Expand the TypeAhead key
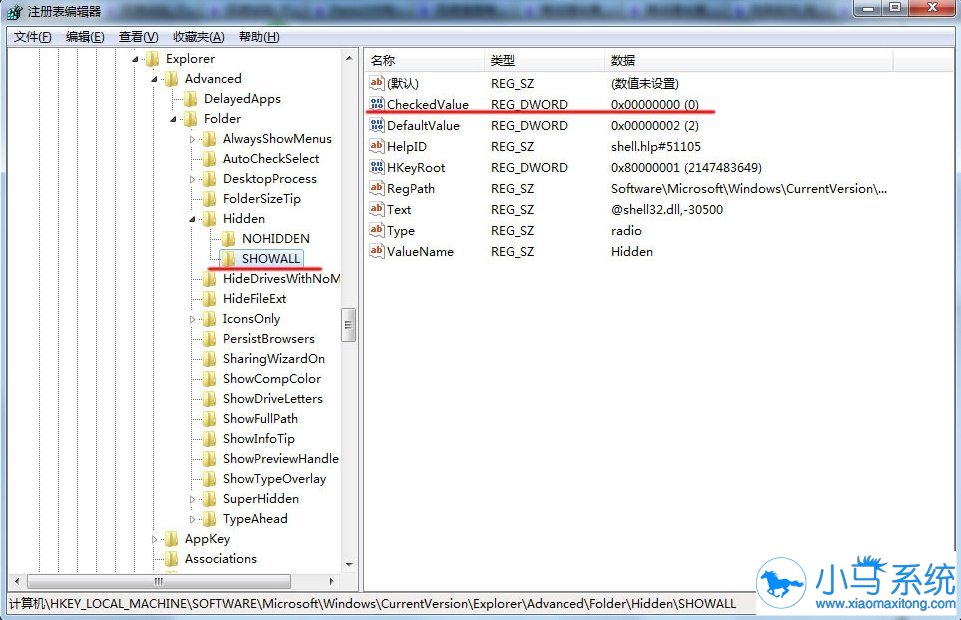 click(192, 520)
